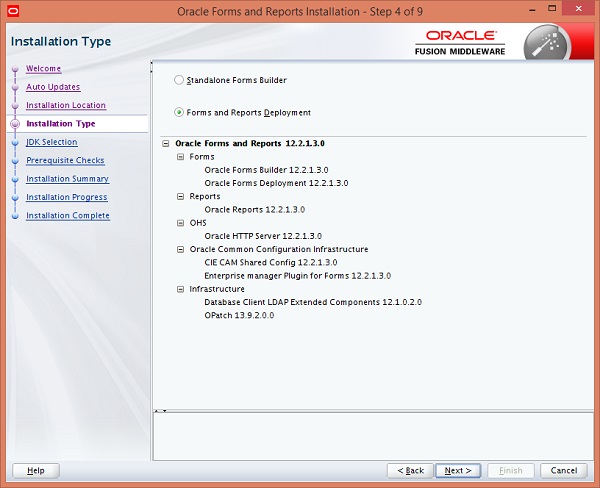Click the Next button
The height and width of the screenshot is (488, 600).
(x=458, y=470)
